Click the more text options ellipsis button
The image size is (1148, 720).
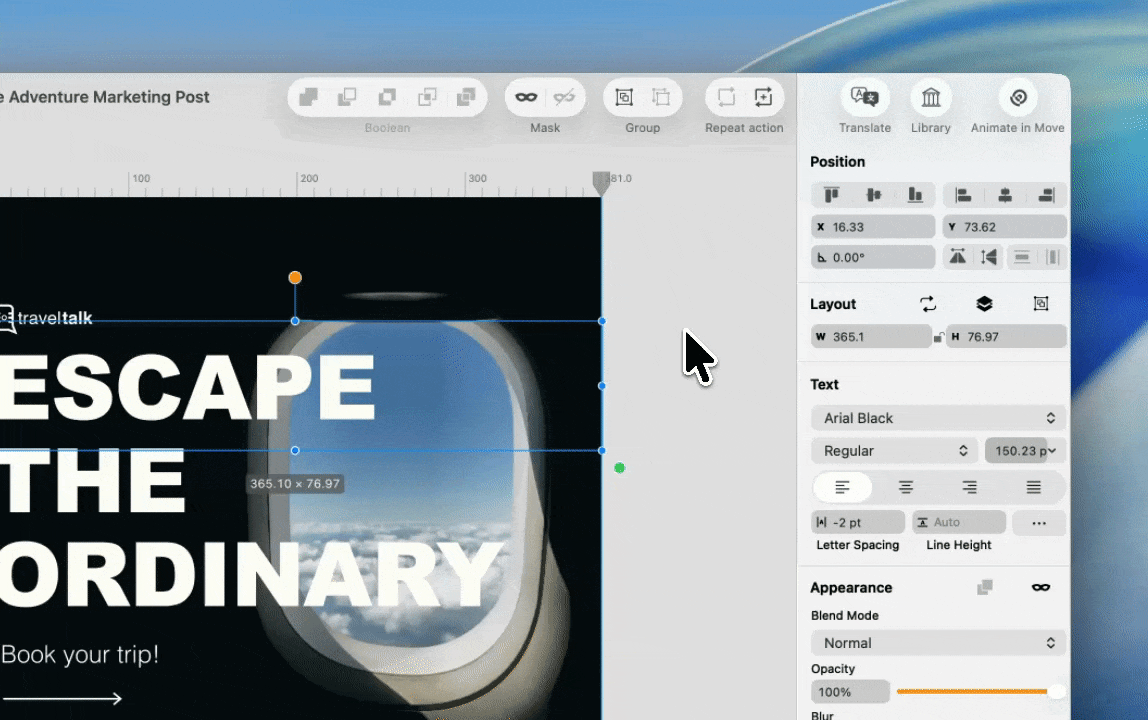[x=1038, y=522]
